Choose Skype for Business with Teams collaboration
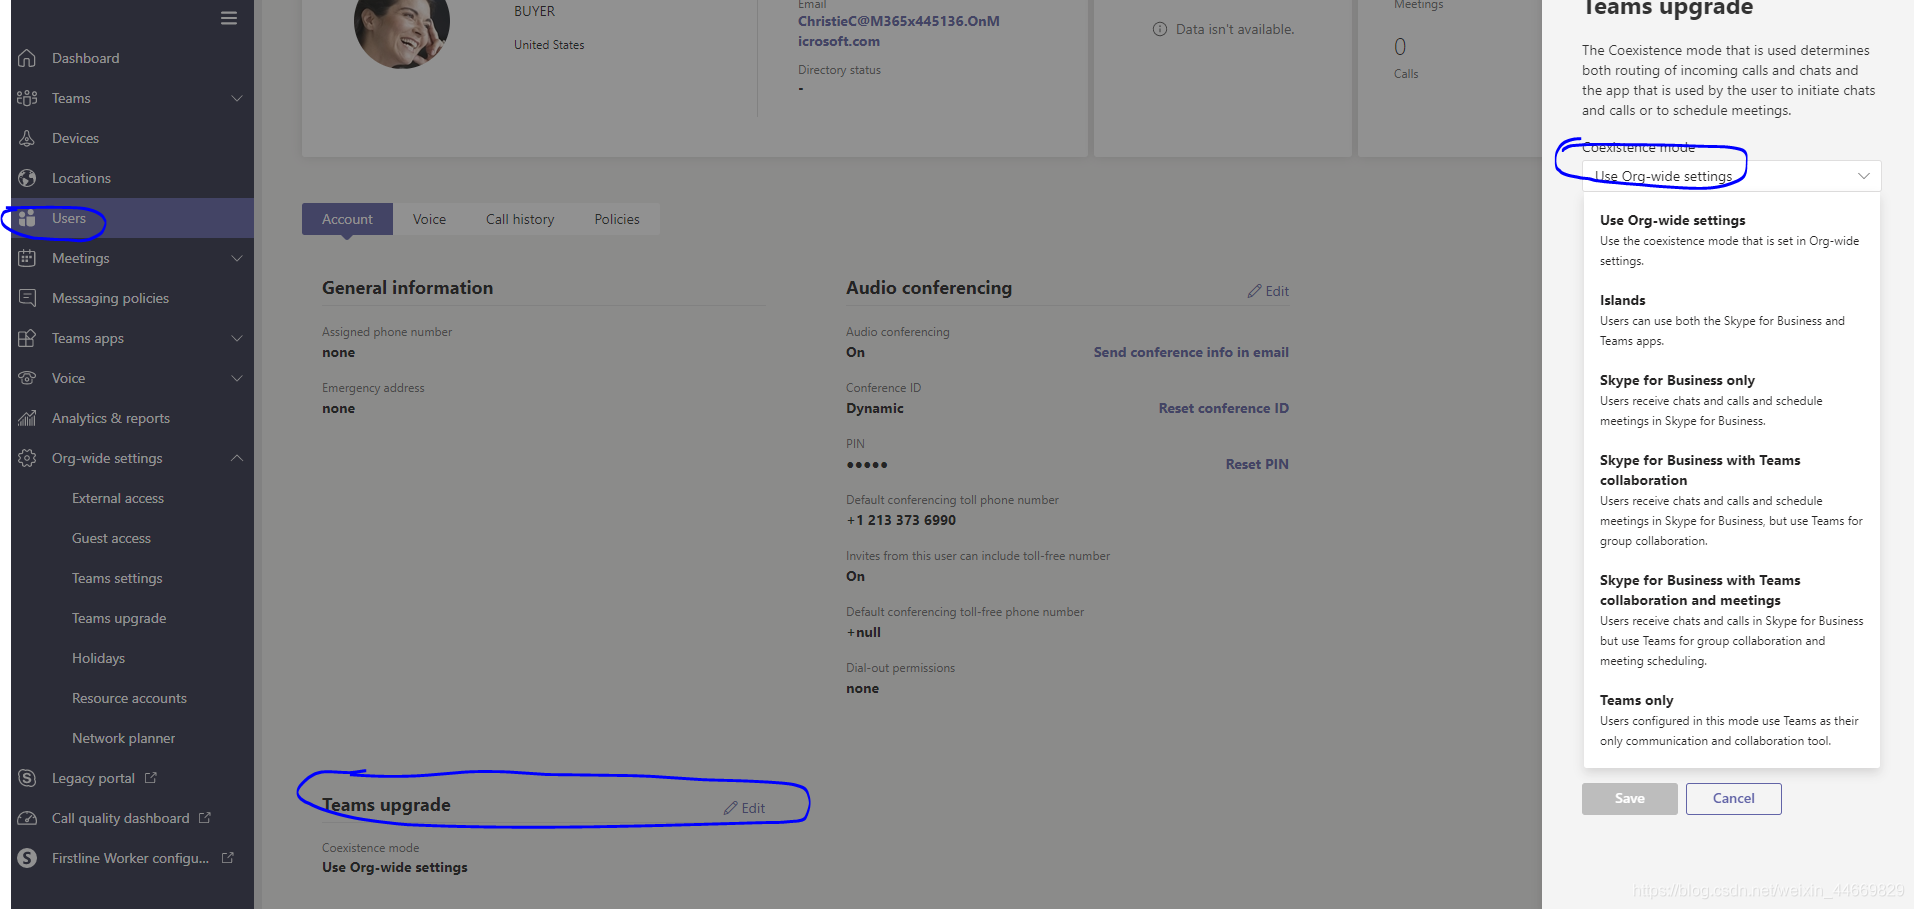 coord(1731,500)
